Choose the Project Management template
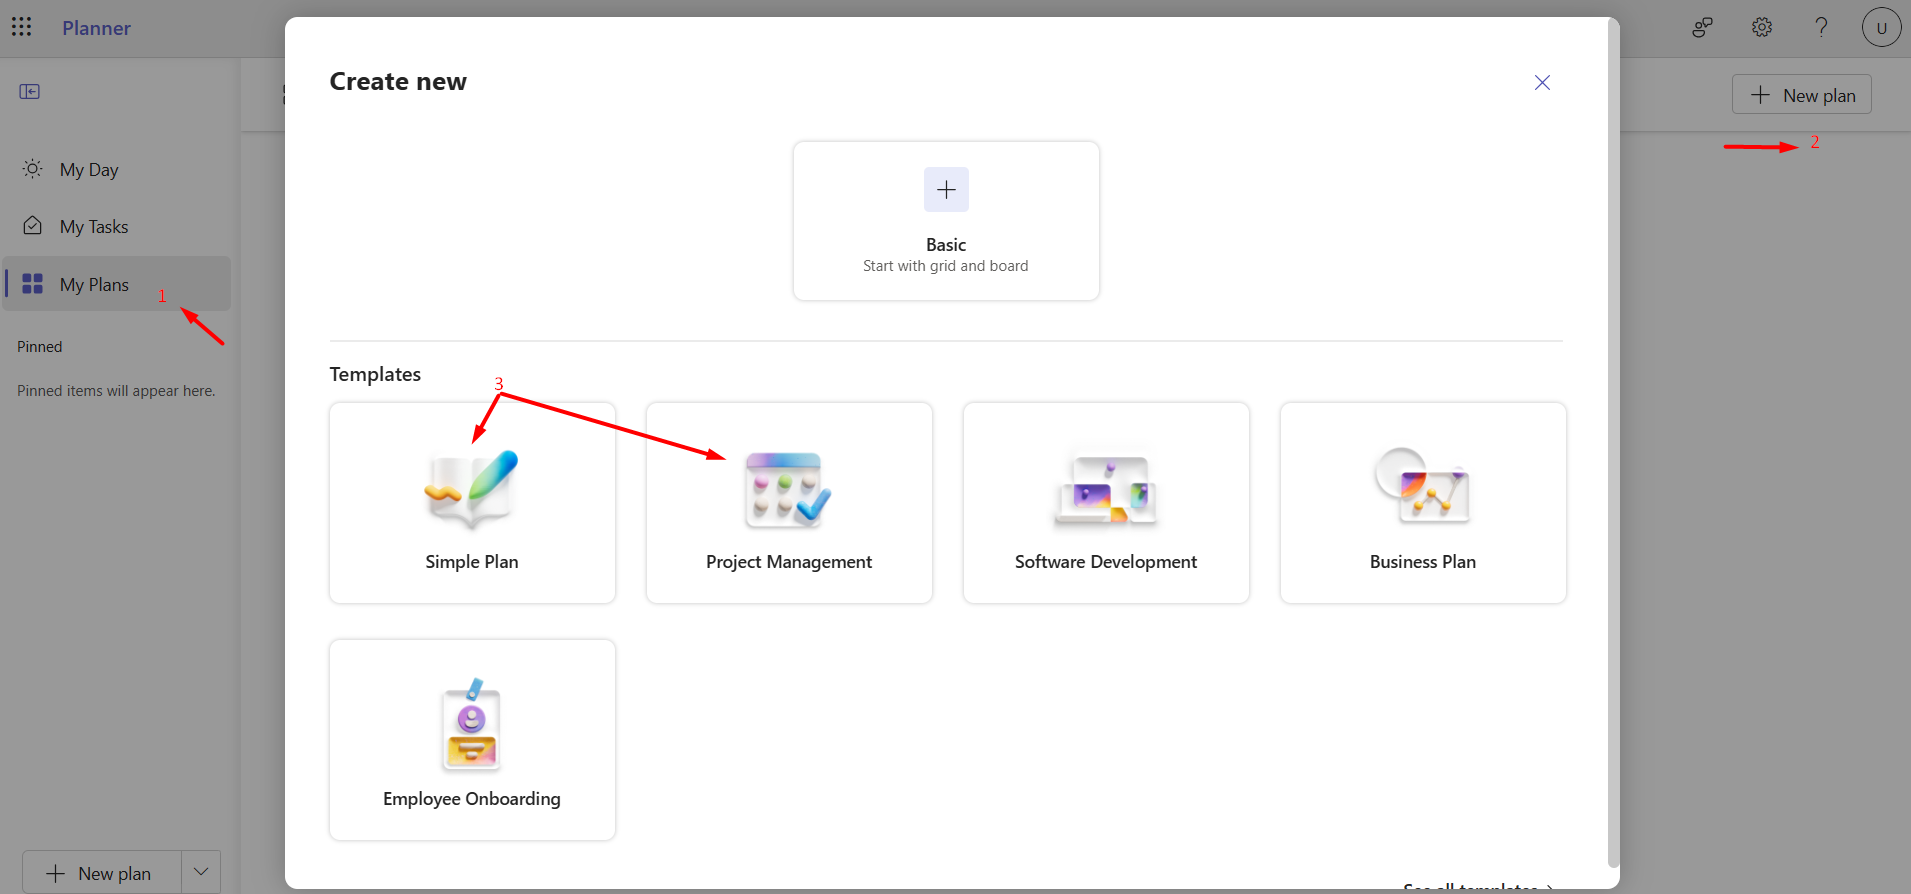The image size is (1911, 894). point(789,503)
